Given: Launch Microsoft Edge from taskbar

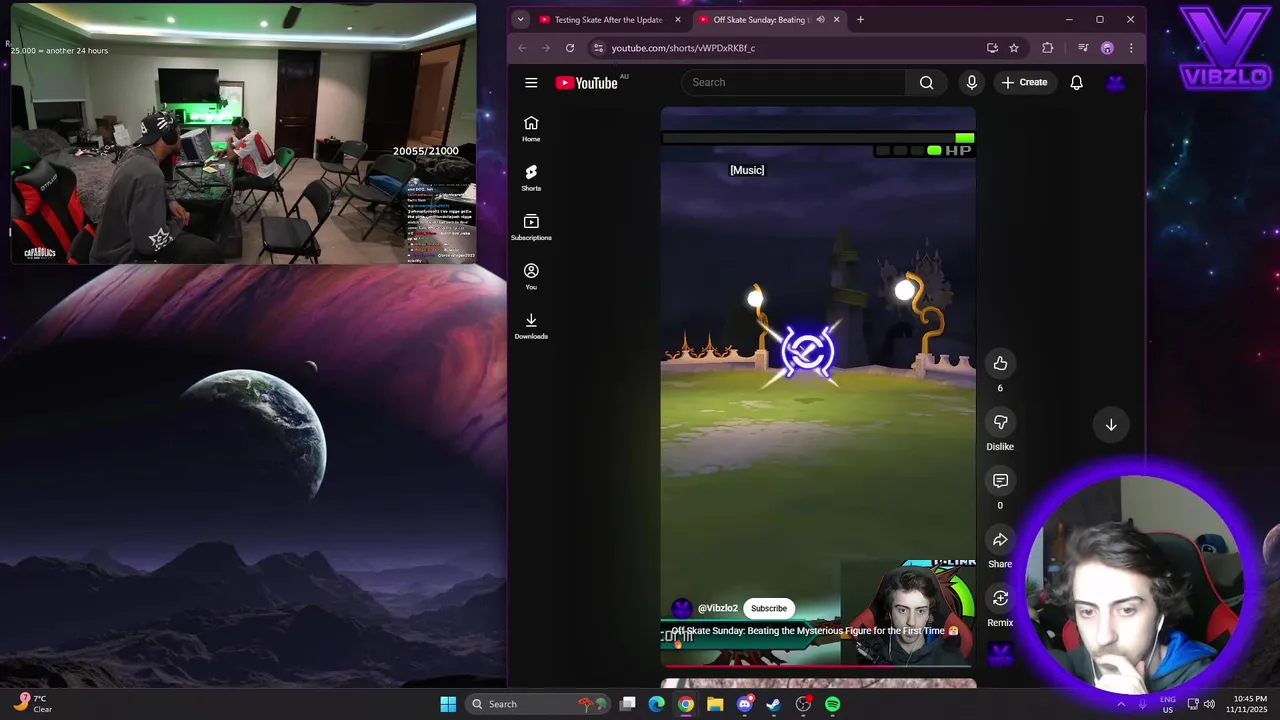Looking at the screenshot, I should 656,704.
